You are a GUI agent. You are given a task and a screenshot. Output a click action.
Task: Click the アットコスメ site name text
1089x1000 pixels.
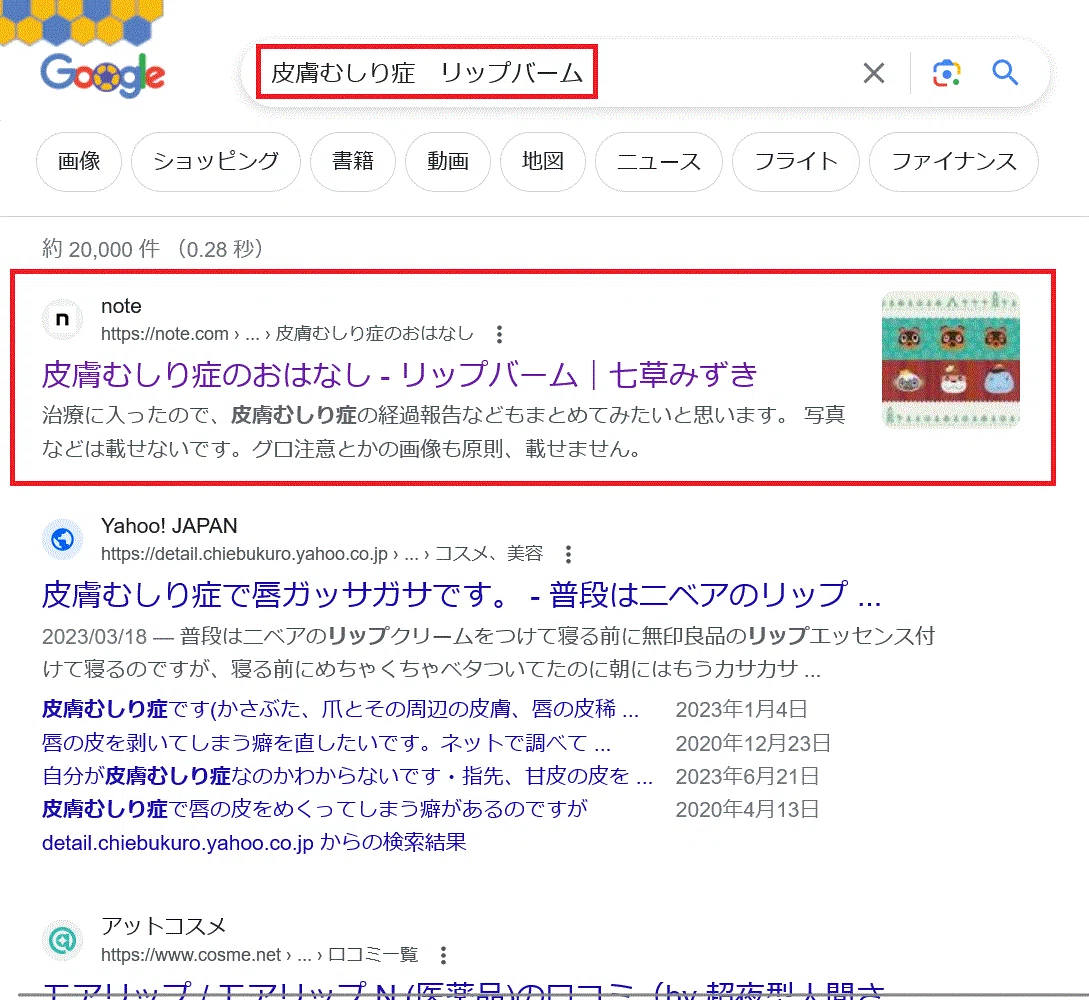tap(163, 926)
